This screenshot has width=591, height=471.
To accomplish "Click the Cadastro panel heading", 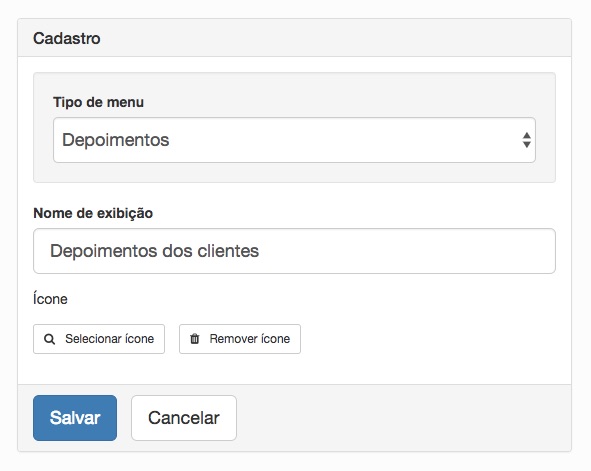I will tap(67, 38).
